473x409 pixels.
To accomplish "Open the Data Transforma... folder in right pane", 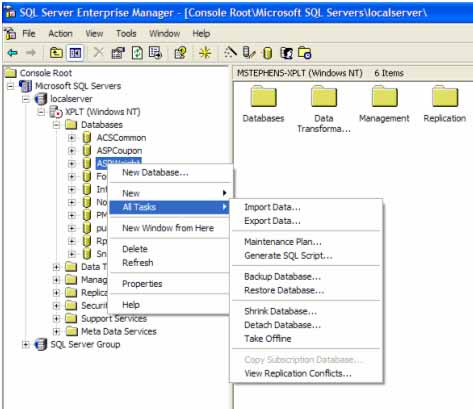I will pos(324,109).
